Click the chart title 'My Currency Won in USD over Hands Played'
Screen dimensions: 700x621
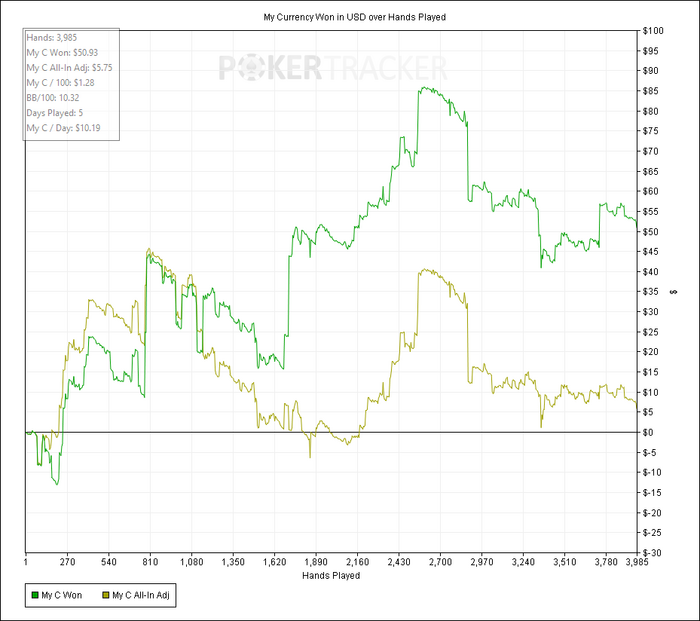[354, 17]
